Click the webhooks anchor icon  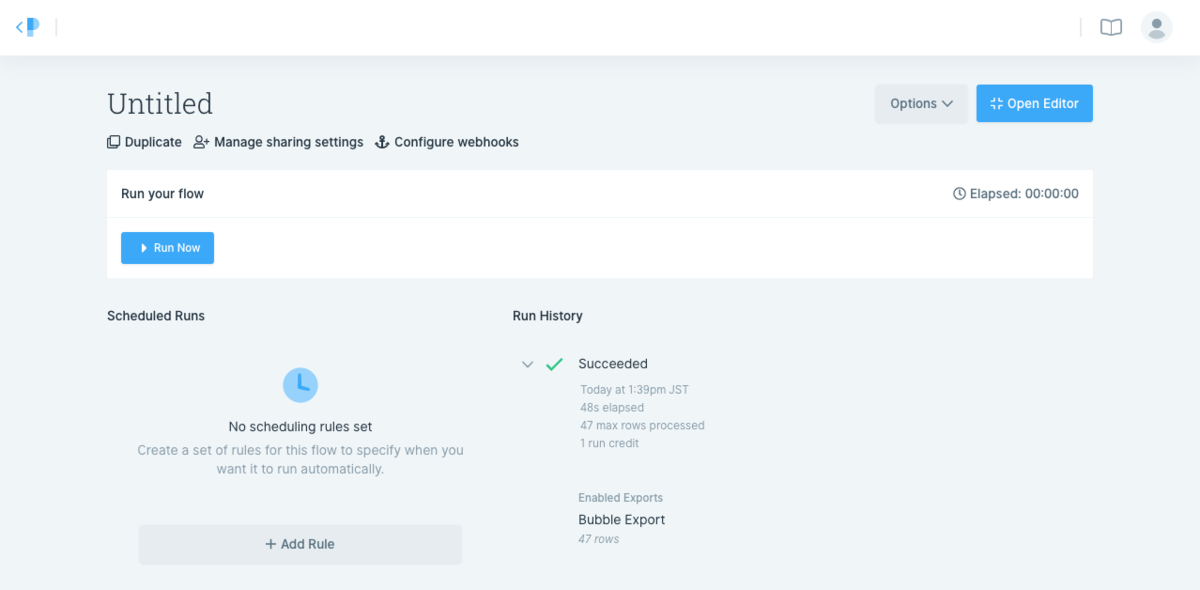(x=381, y=142)
